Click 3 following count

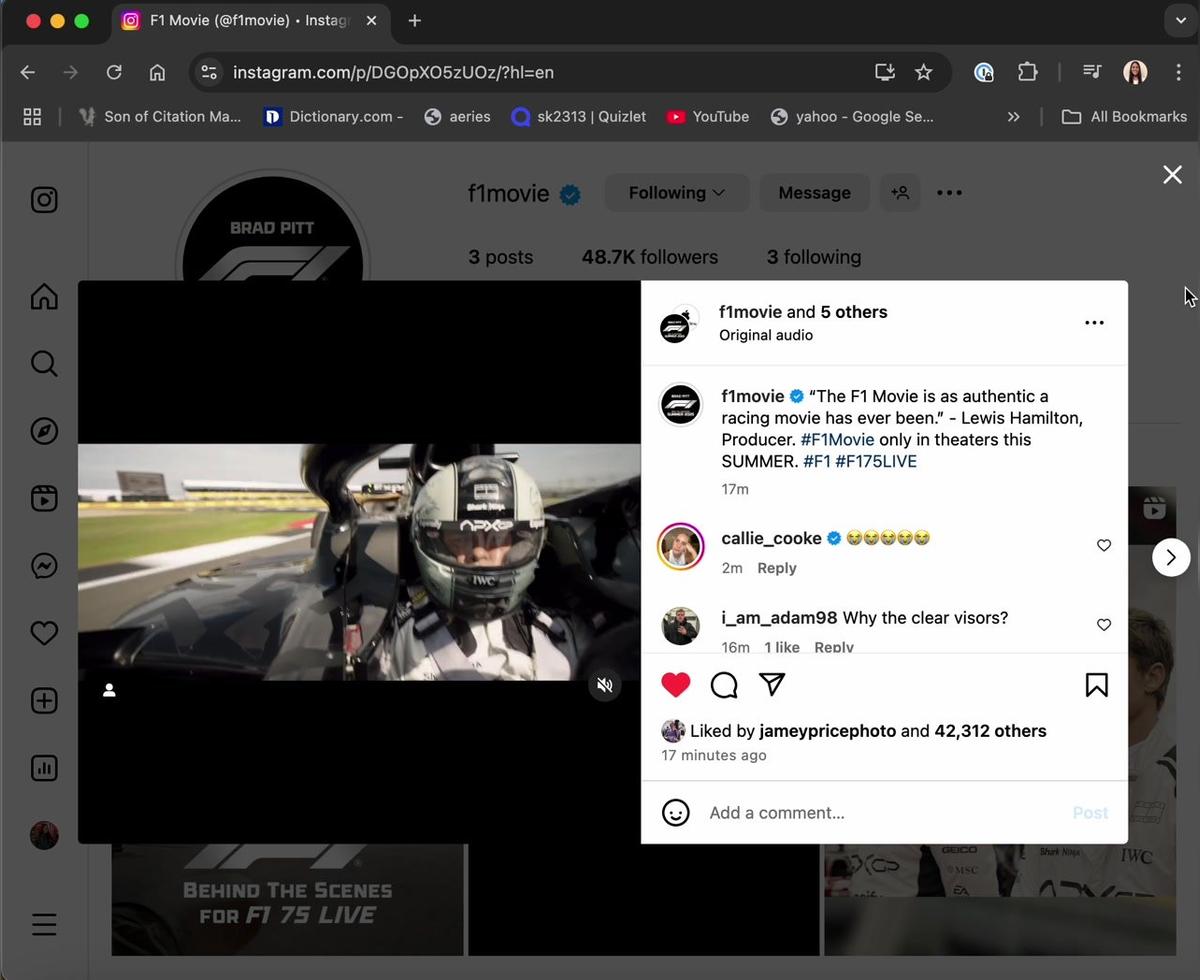[814, 257]
